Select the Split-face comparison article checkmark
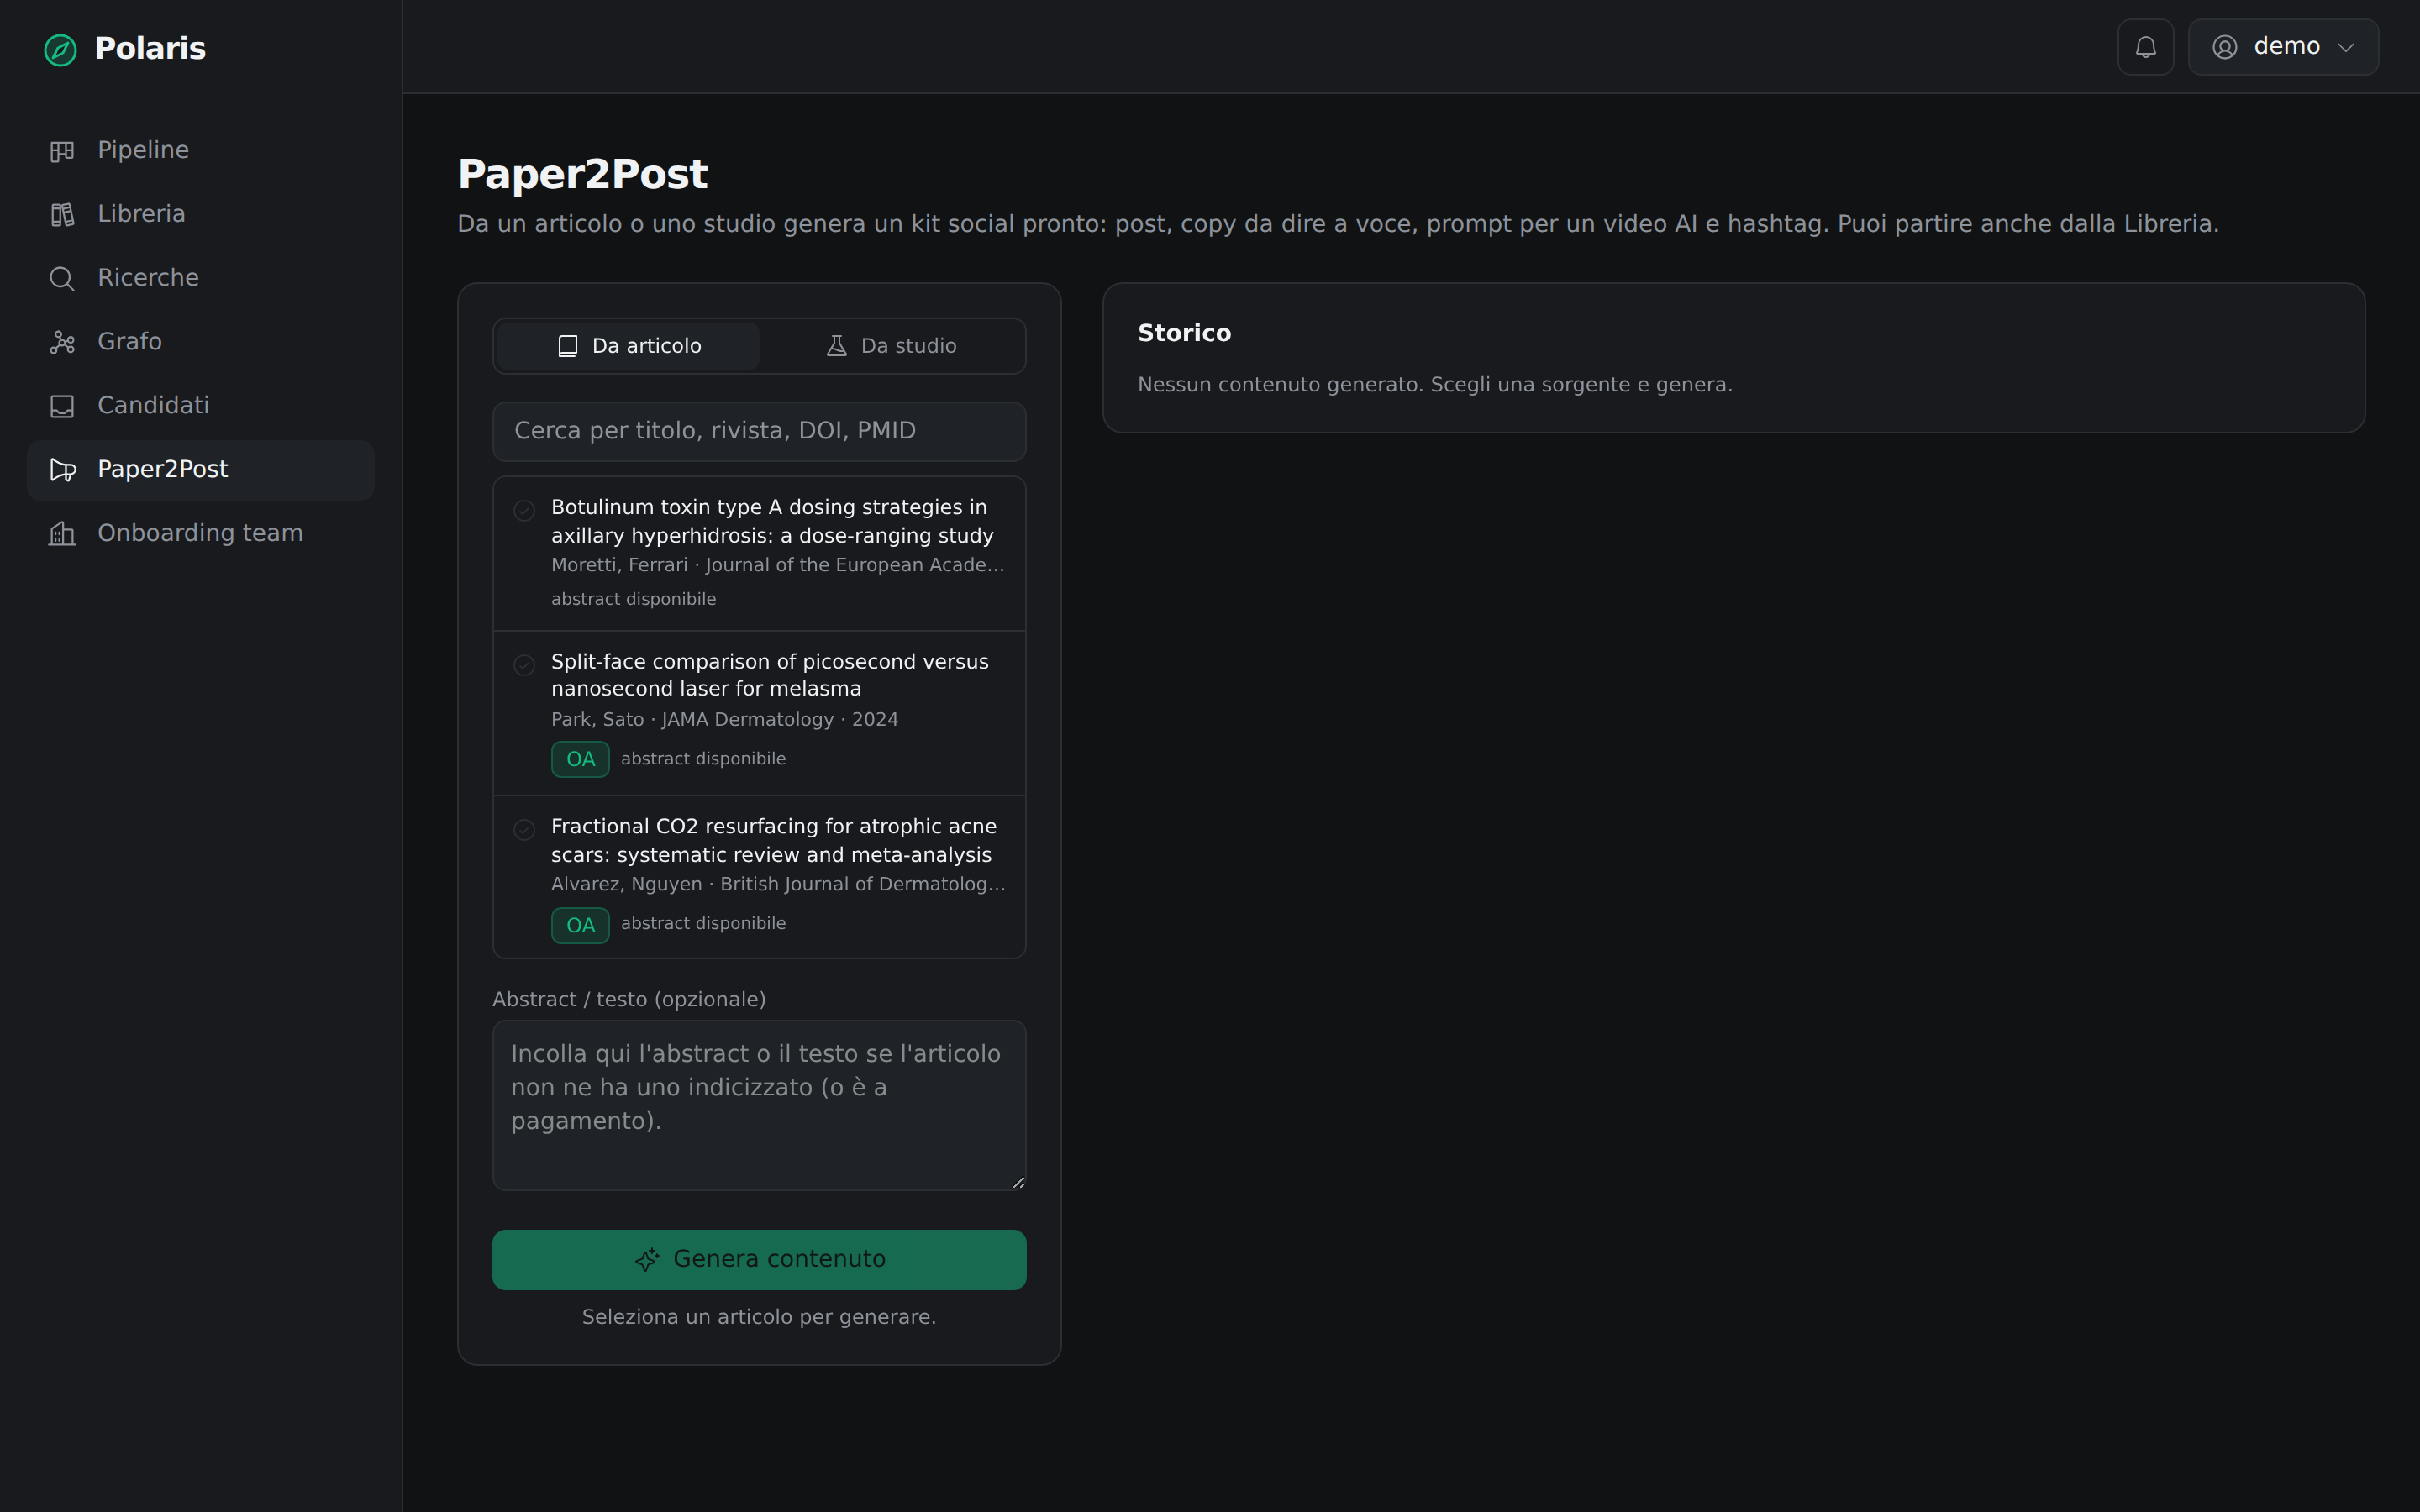 pyautogui.click(x=524, y=665)
